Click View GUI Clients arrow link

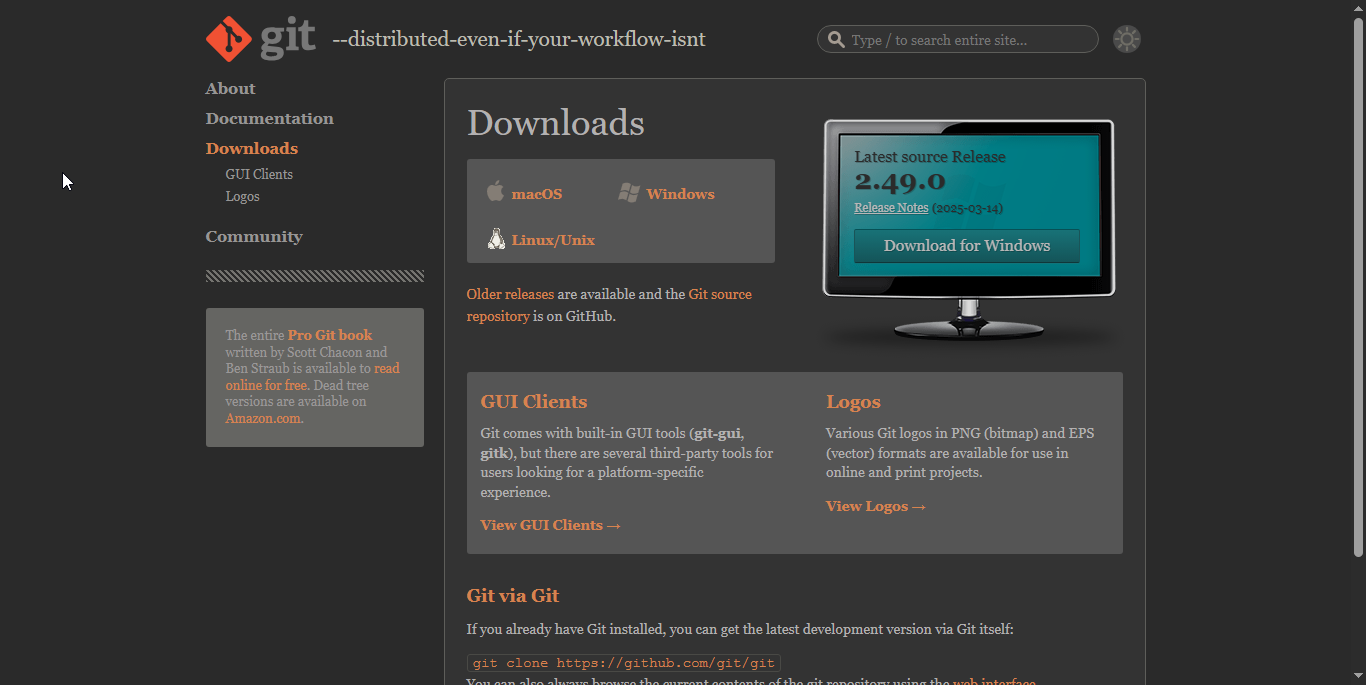pyautogui.click(x=550, y=526)
